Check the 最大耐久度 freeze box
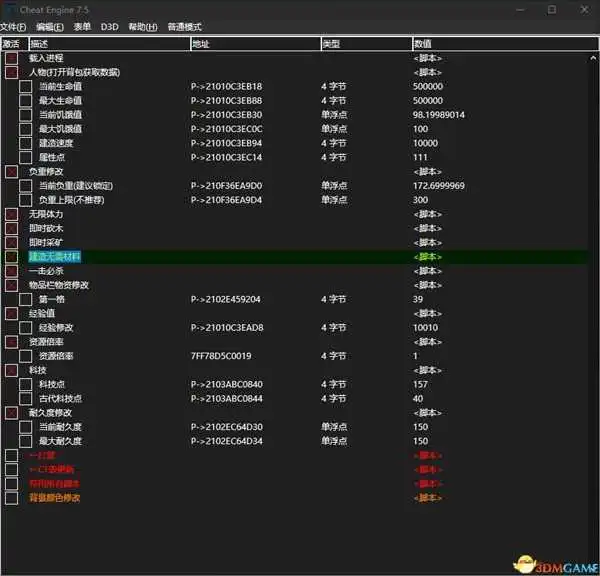600x576 pixels. coord(26,441)
